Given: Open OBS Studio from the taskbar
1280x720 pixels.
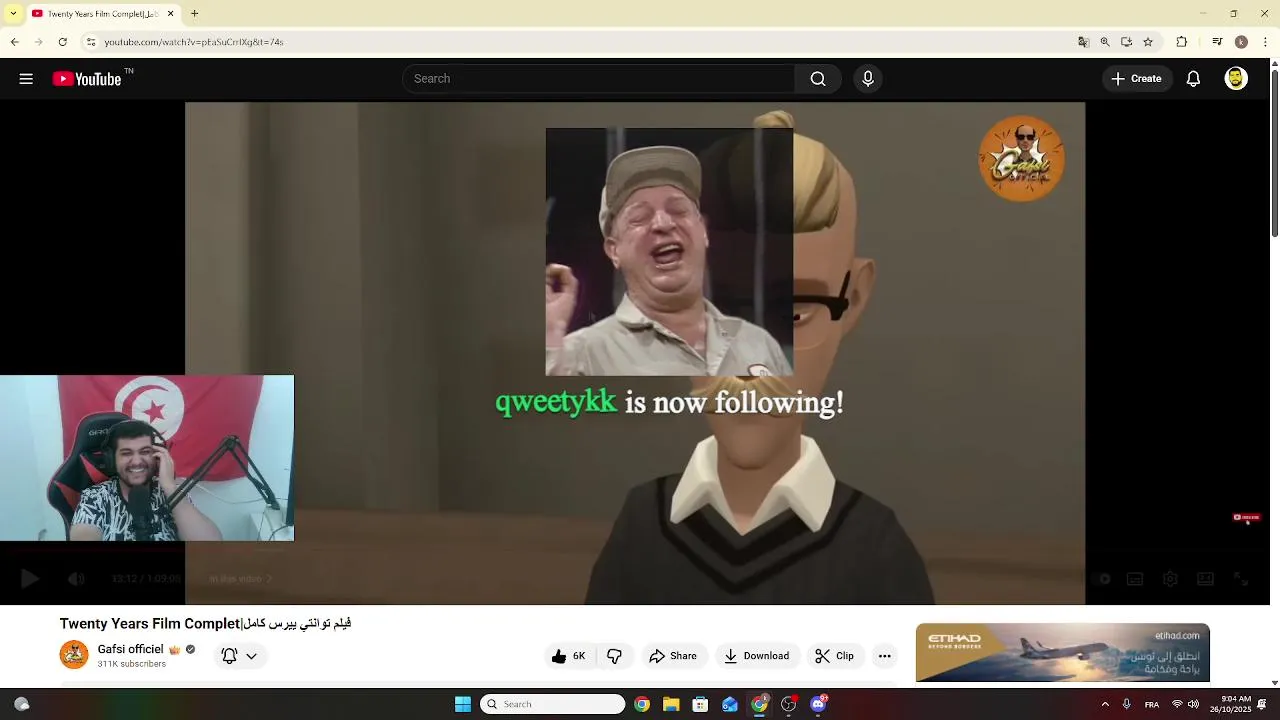Looking at the screenshot, I should click(x=789, y=704).
